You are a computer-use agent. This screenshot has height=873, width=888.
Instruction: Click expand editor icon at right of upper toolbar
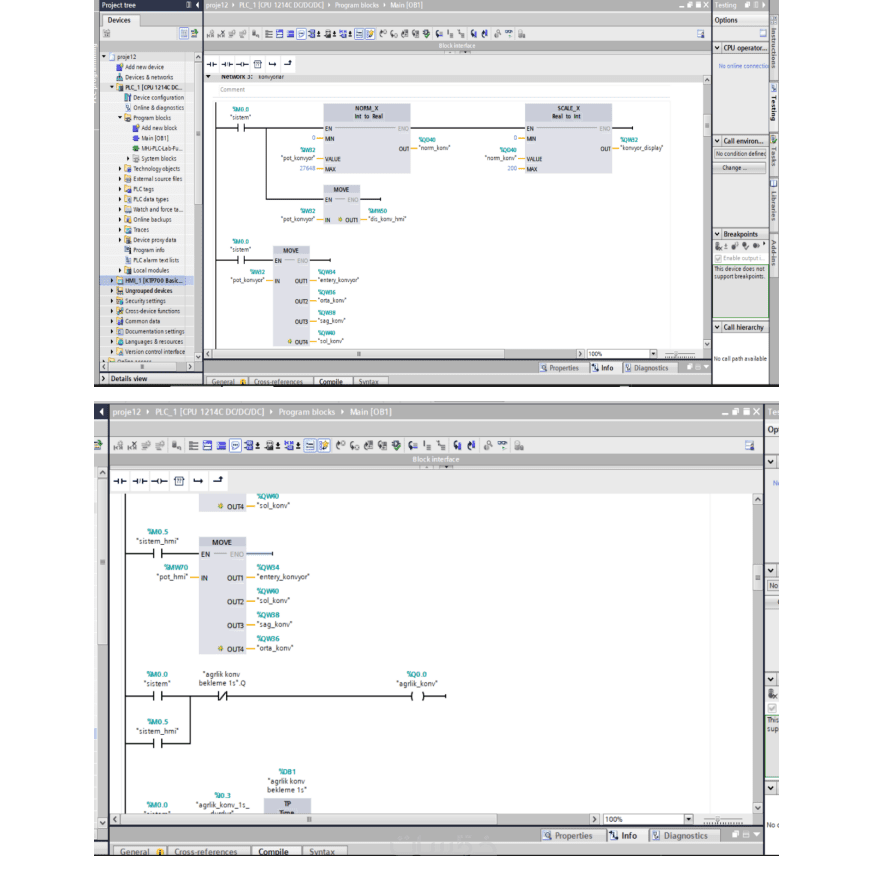click(701, 34)
